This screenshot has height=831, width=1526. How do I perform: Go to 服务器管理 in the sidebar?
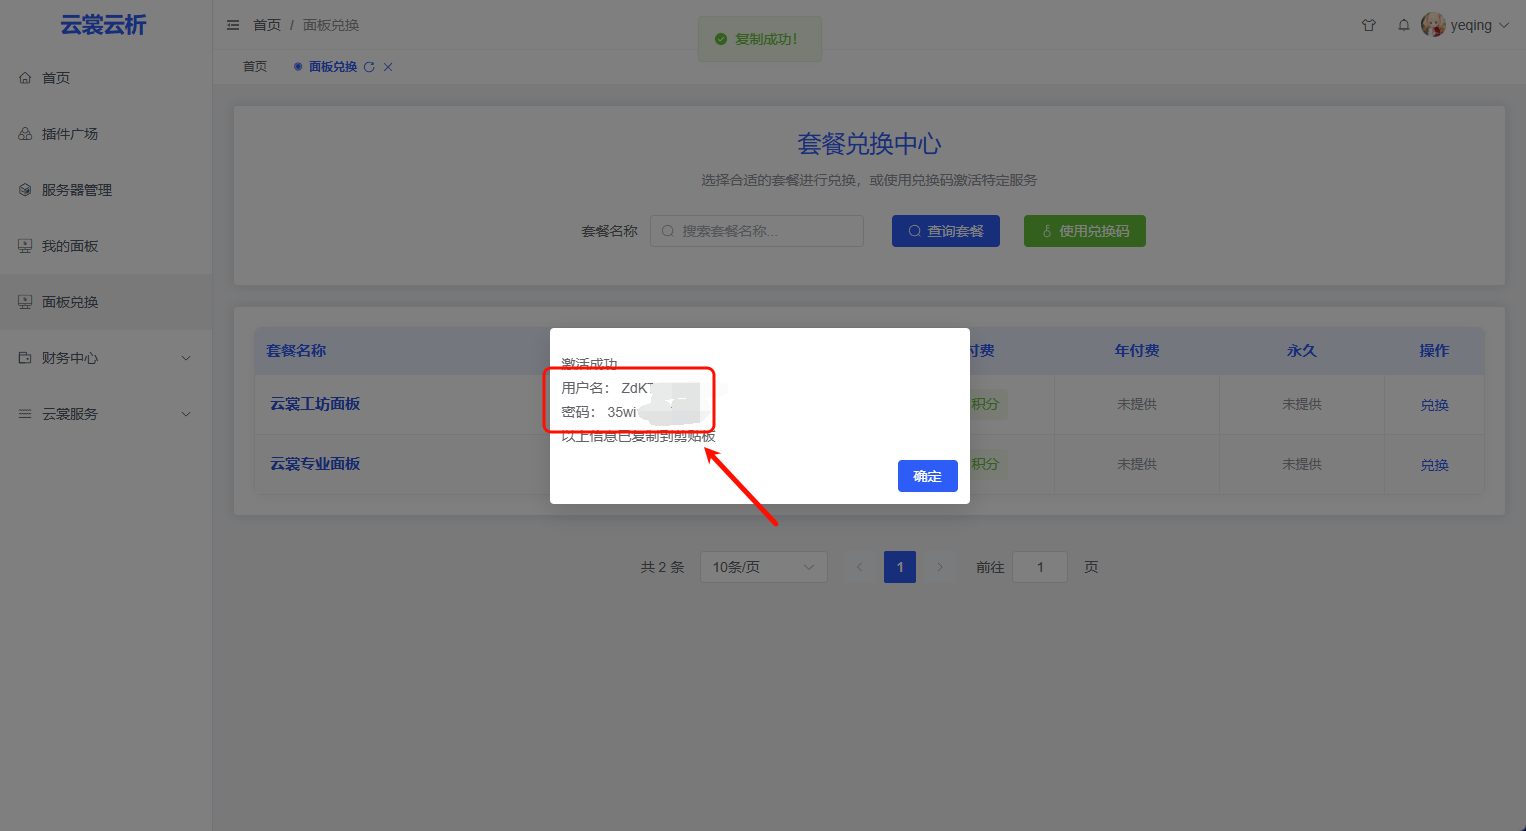pos(76,190)
